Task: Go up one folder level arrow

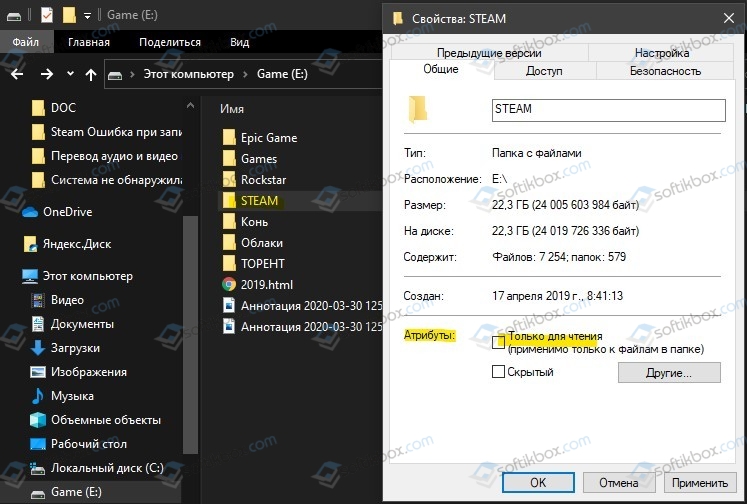Action: 91,74
